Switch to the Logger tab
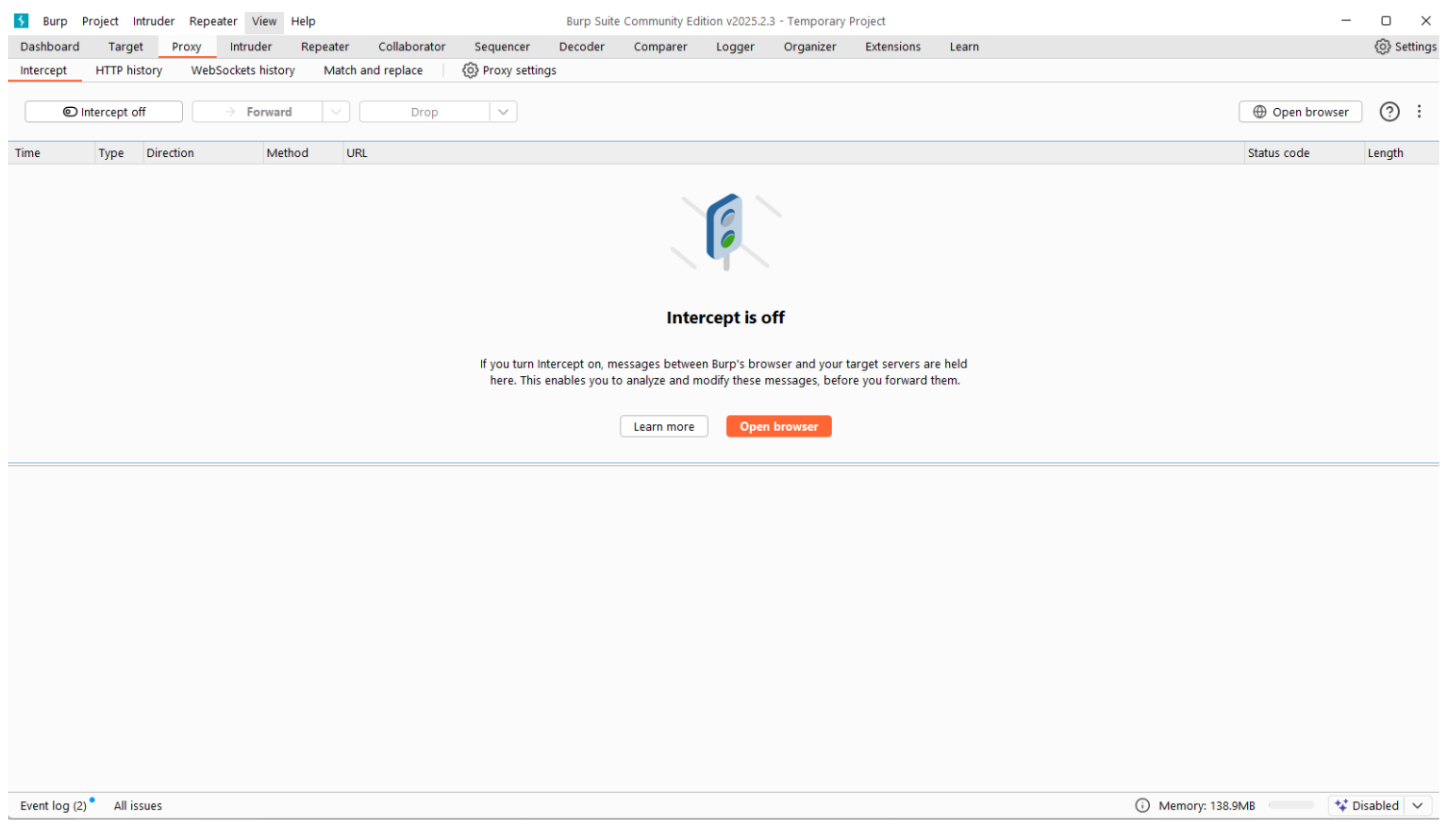The image size is (1448, 834). coord(735,46)
